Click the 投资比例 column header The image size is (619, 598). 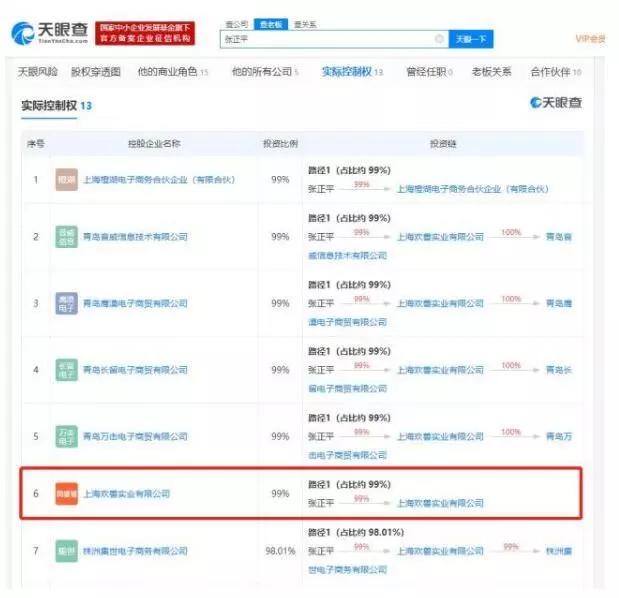click(x=280, y=144)
